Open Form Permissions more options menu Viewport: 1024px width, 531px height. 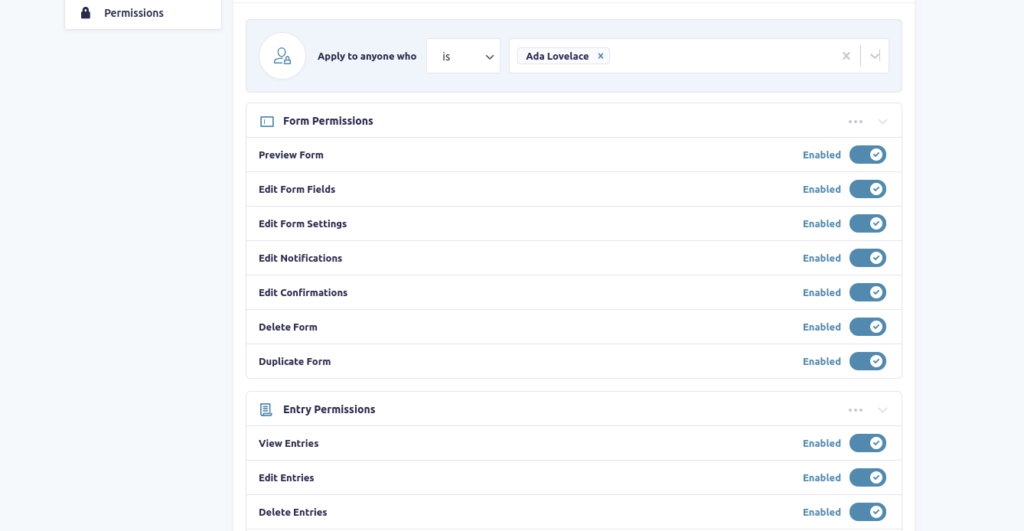[856, 121]
